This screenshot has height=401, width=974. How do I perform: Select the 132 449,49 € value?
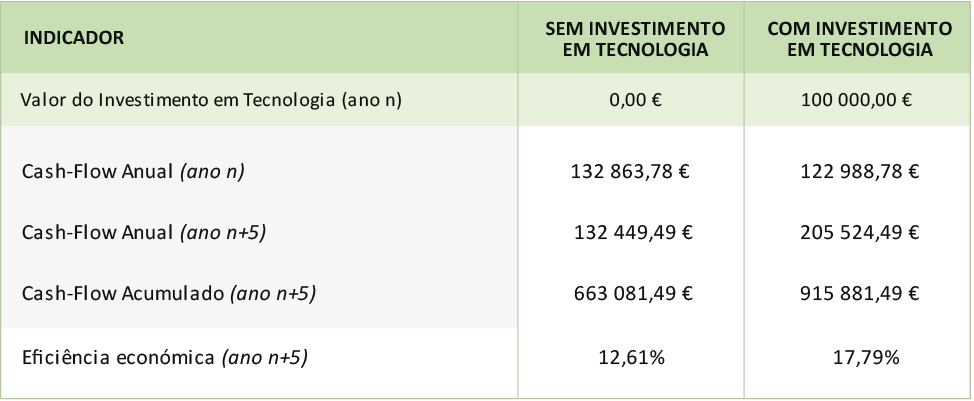pos(634,232)
